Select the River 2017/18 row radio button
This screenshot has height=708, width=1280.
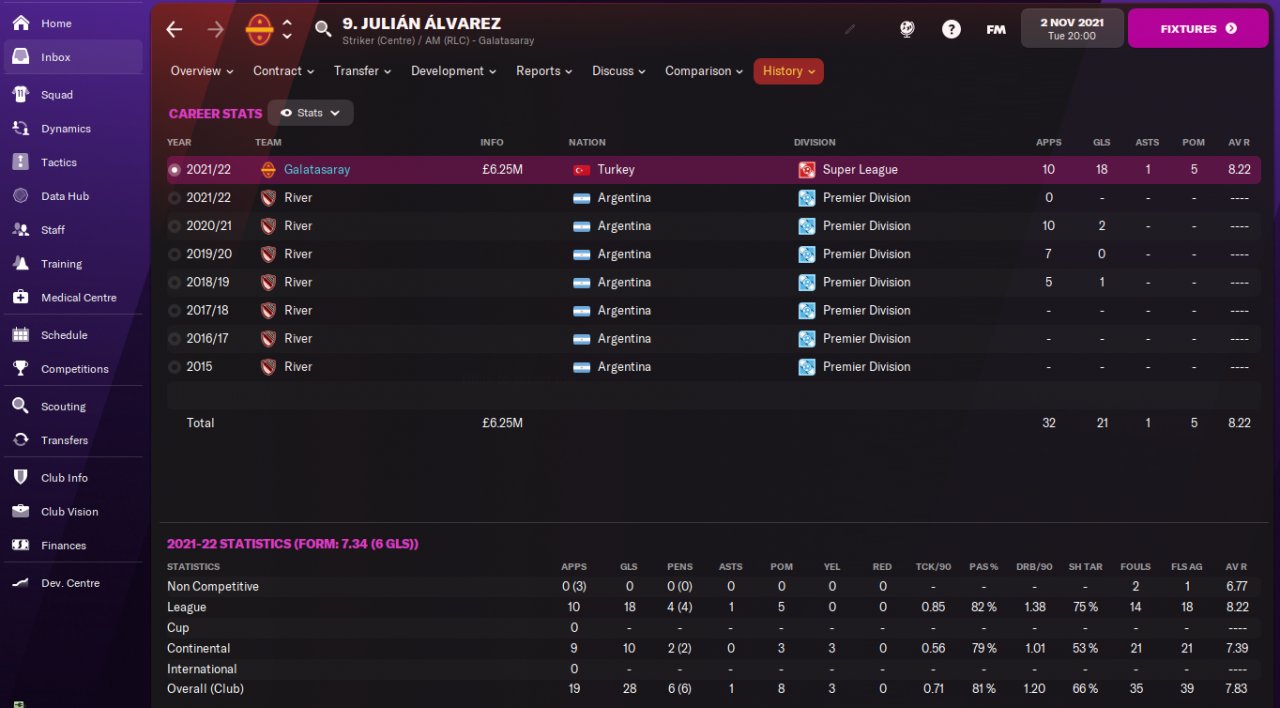pos(175,310)
